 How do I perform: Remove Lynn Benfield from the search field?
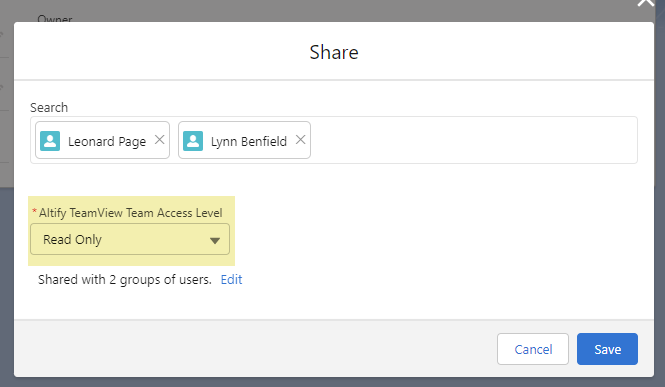(x=300, y=140)
